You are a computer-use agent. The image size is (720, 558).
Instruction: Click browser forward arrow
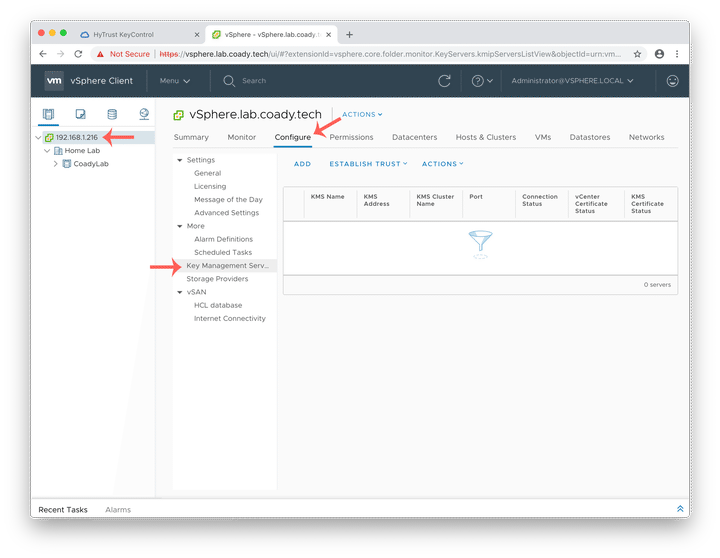point(60,54)
